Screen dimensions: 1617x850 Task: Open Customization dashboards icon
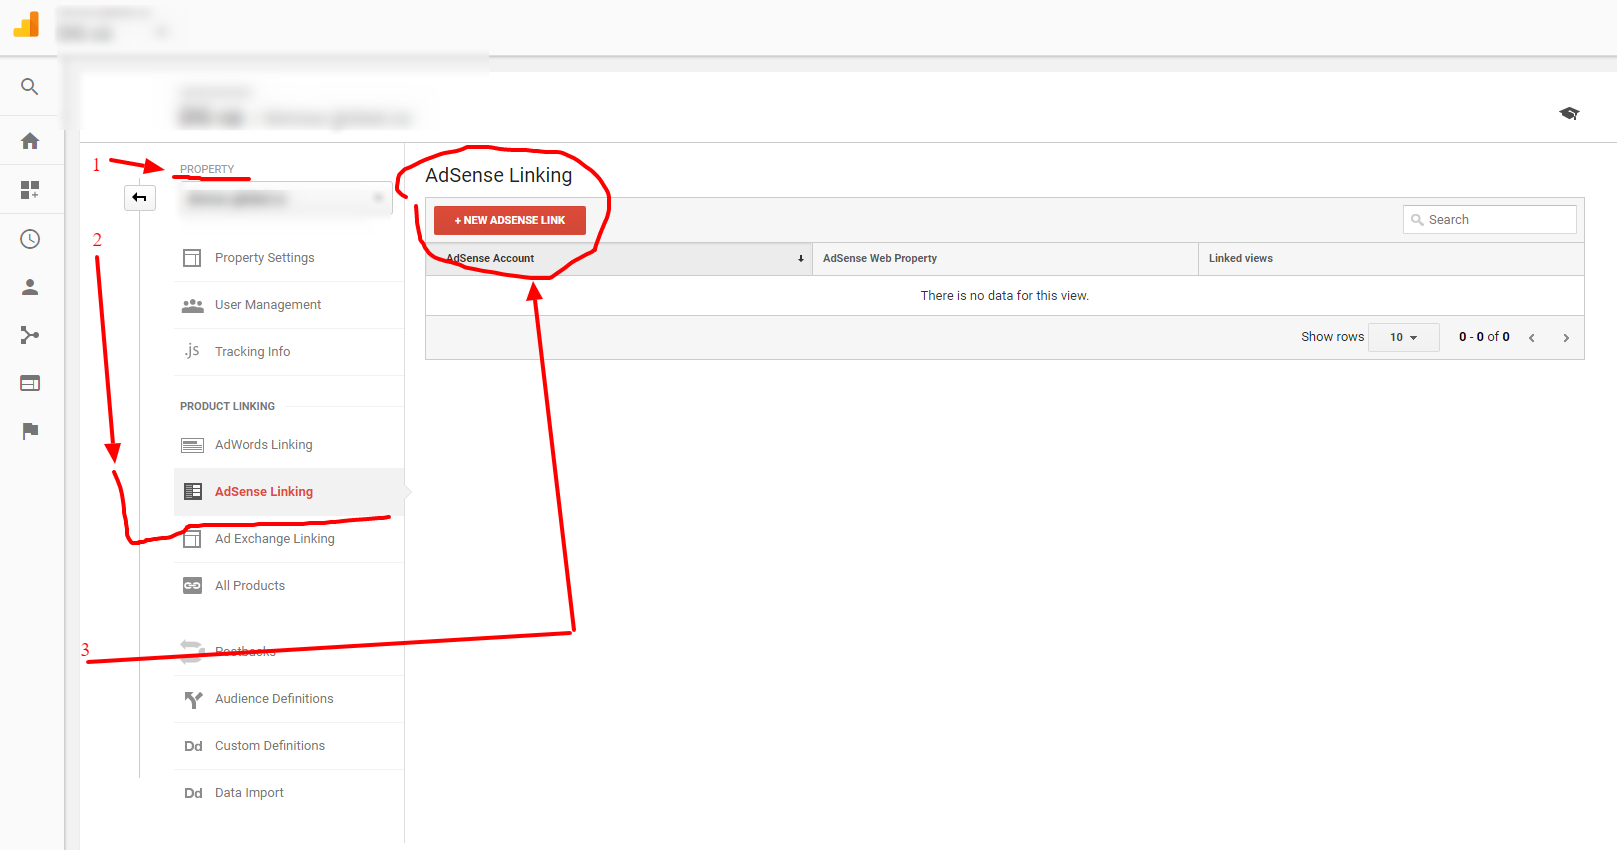point(30,190)
